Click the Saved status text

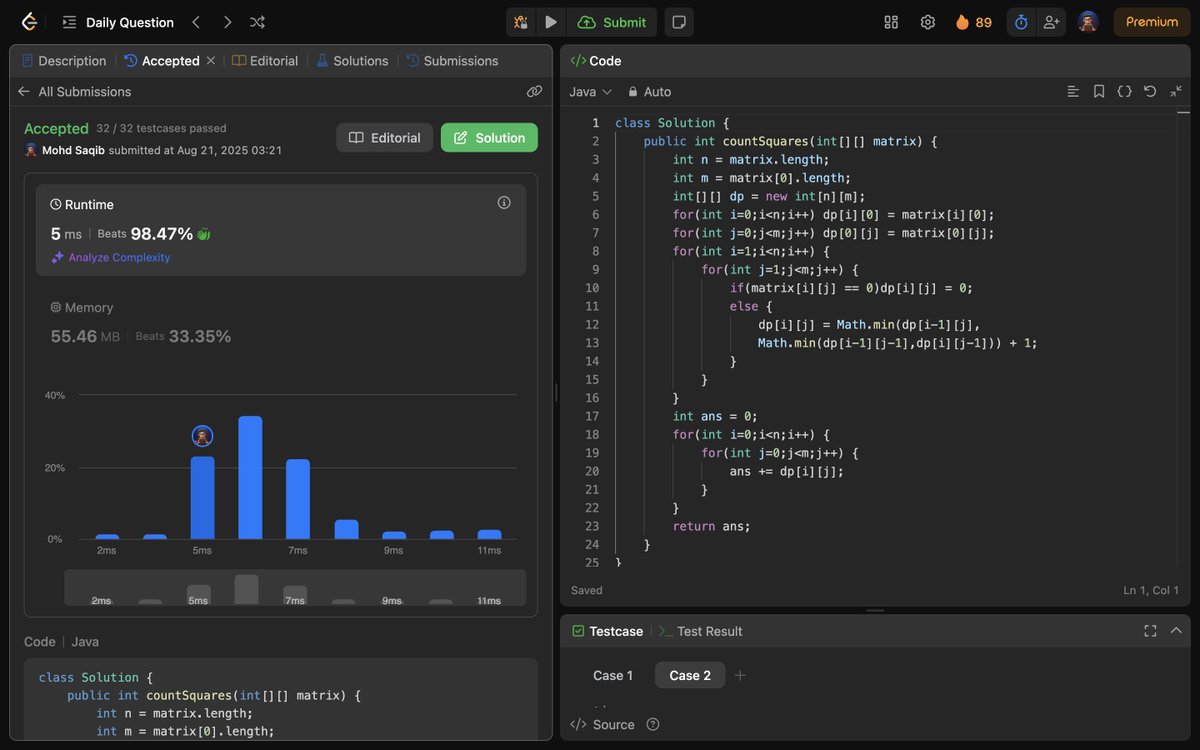tap(587, 590)
